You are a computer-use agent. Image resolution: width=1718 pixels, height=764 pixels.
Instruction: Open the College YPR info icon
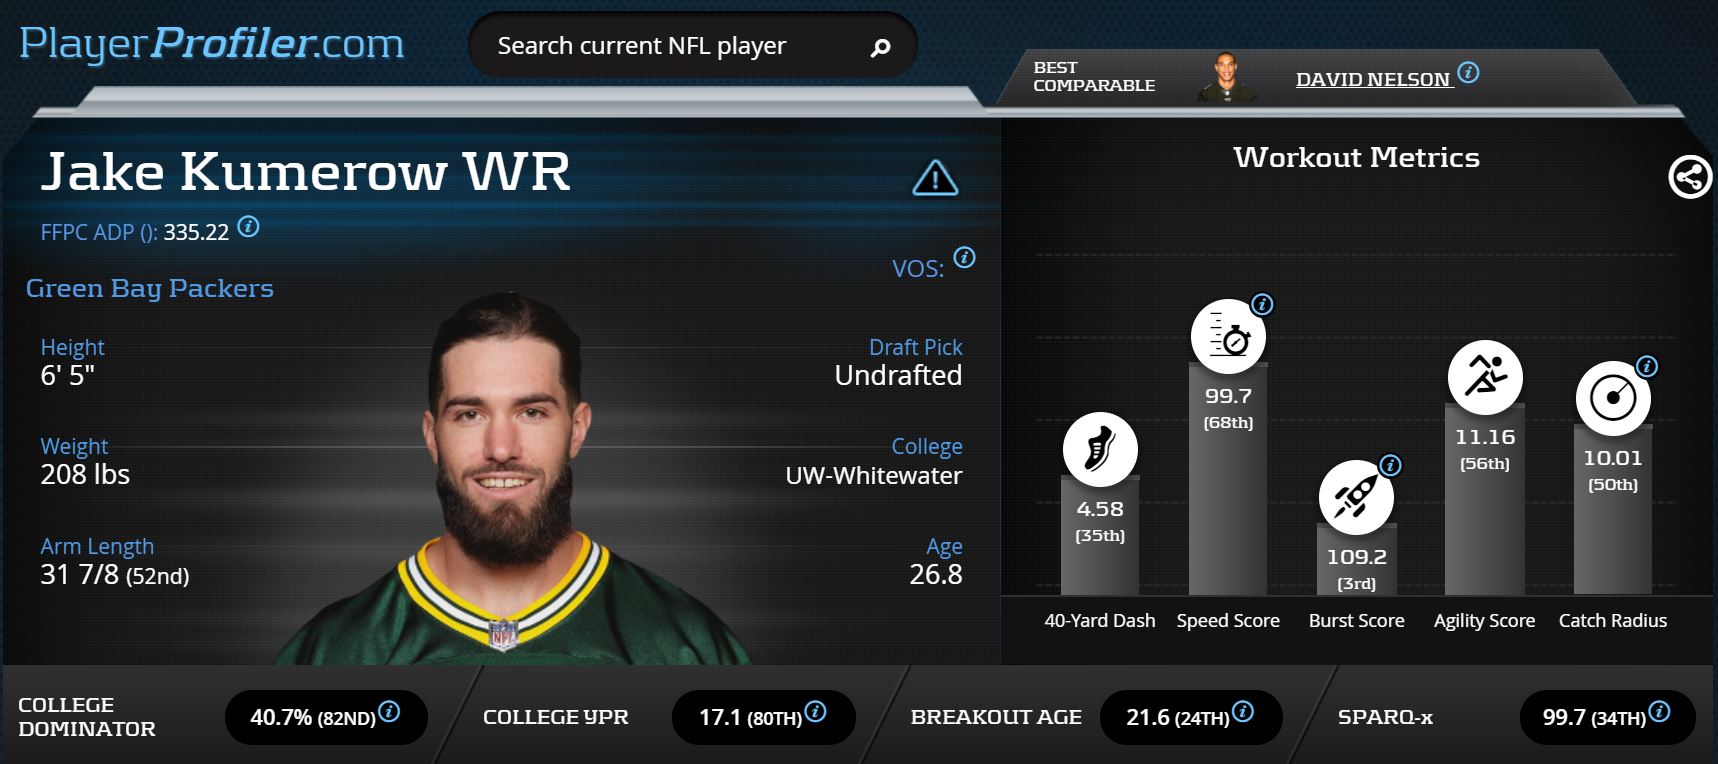815,711
